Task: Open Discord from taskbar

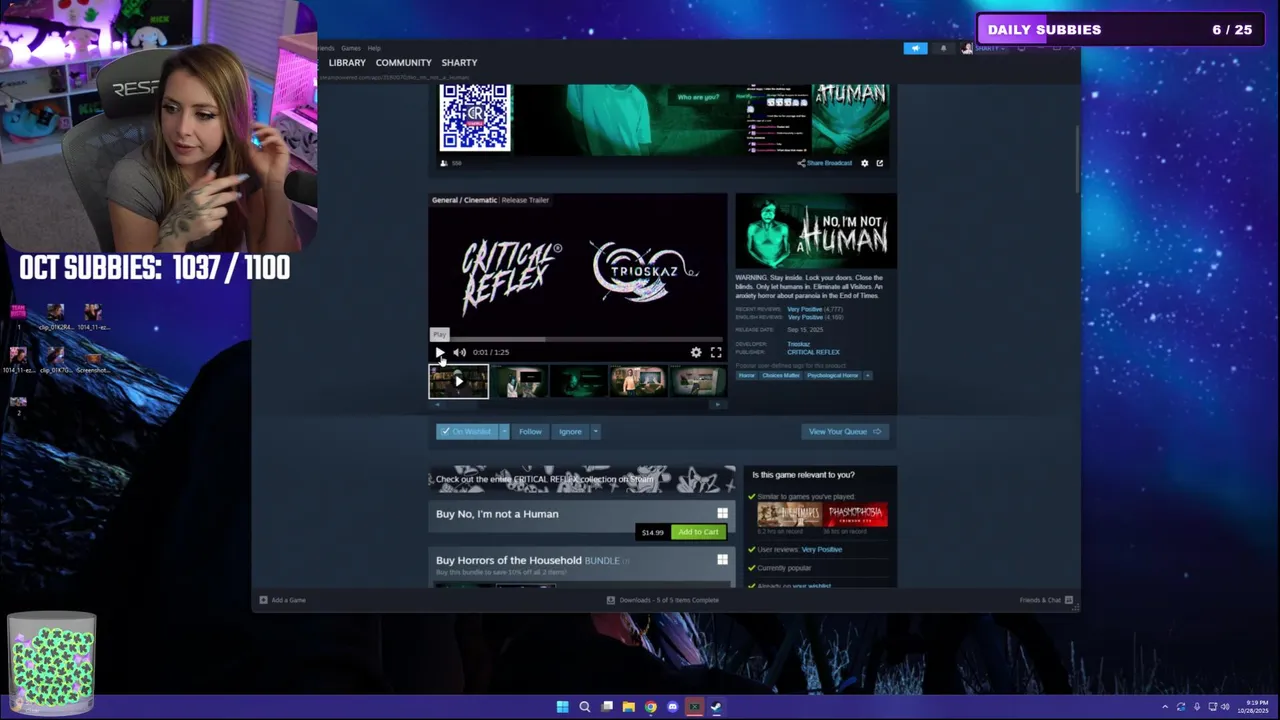Action: (x=672, y=707)
